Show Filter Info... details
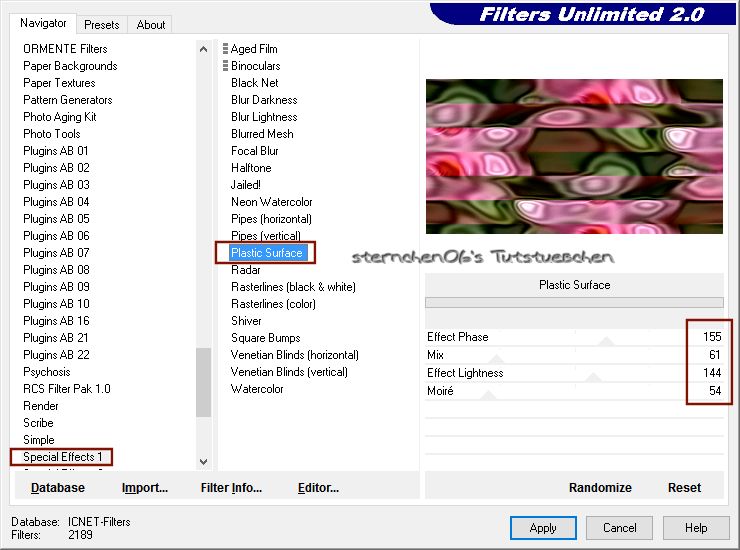Image resolution: width=740 pixels, height=550 pixels. 231,488
